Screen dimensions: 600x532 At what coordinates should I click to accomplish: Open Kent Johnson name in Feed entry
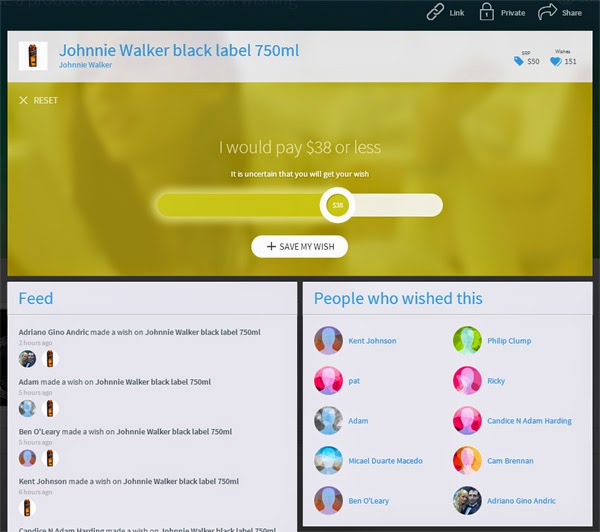(x=42, y=481)
